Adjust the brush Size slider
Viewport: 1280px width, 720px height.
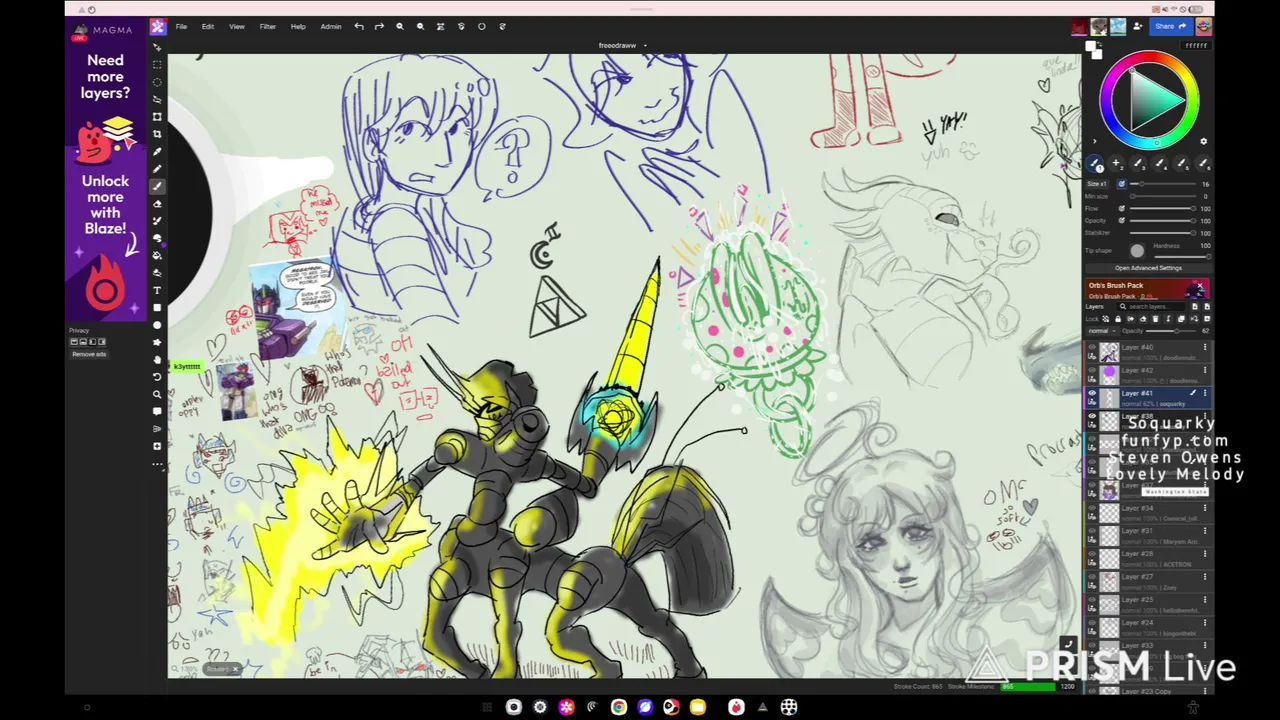point(1162,184)
